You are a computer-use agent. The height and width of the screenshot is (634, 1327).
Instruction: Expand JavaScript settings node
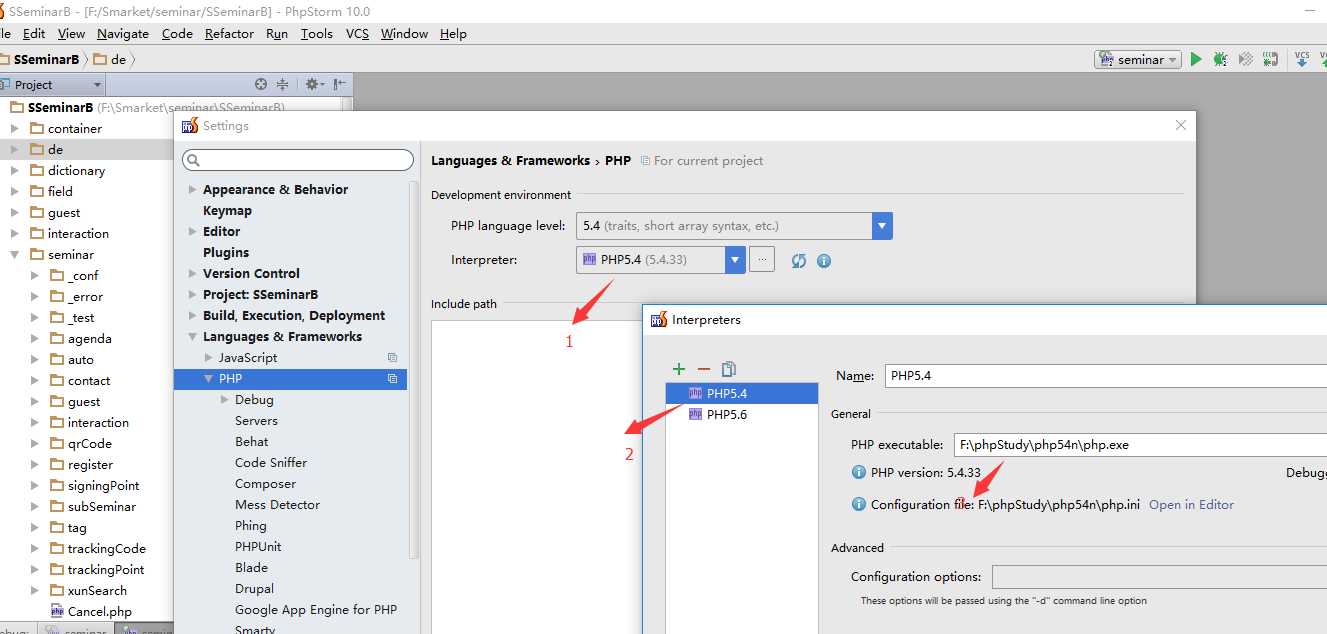[208, 357]
